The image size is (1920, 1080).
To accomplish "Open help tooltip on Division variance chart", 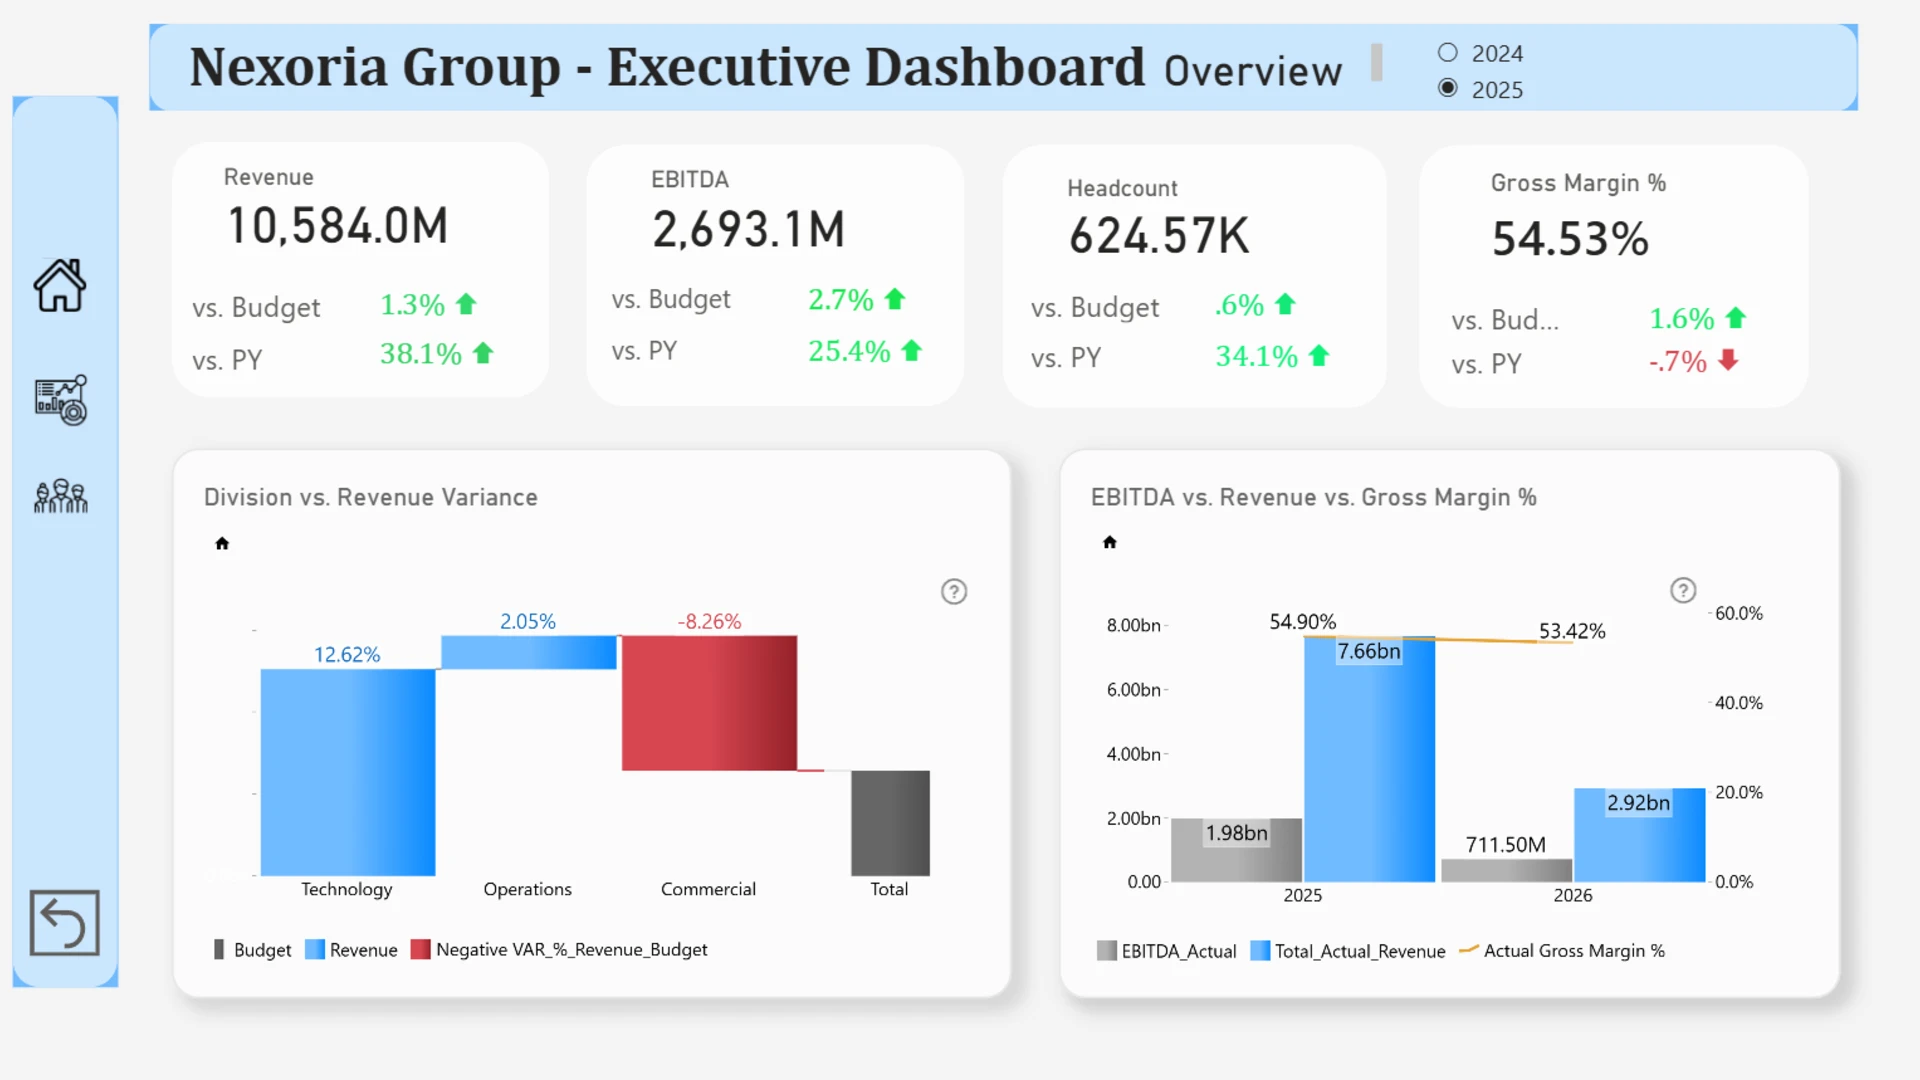I will [x=954, y=592].
